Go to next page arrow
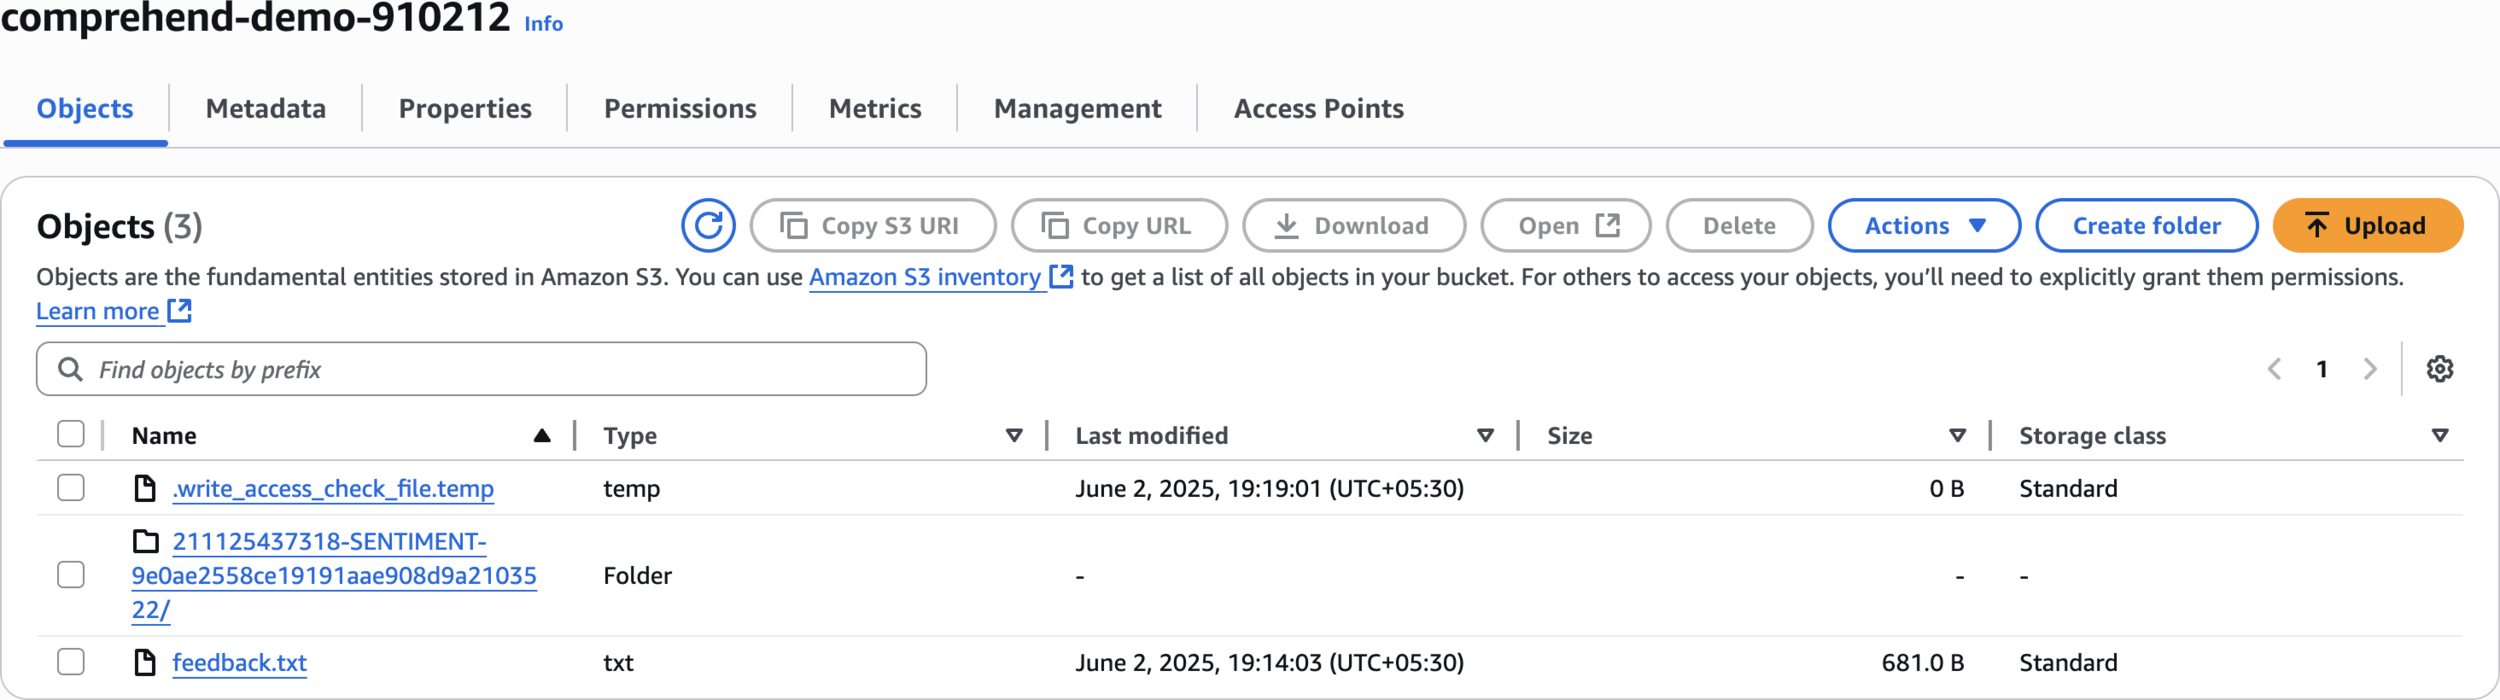The width and height of the screenshot is (2500, 700). click(2370, 369)
